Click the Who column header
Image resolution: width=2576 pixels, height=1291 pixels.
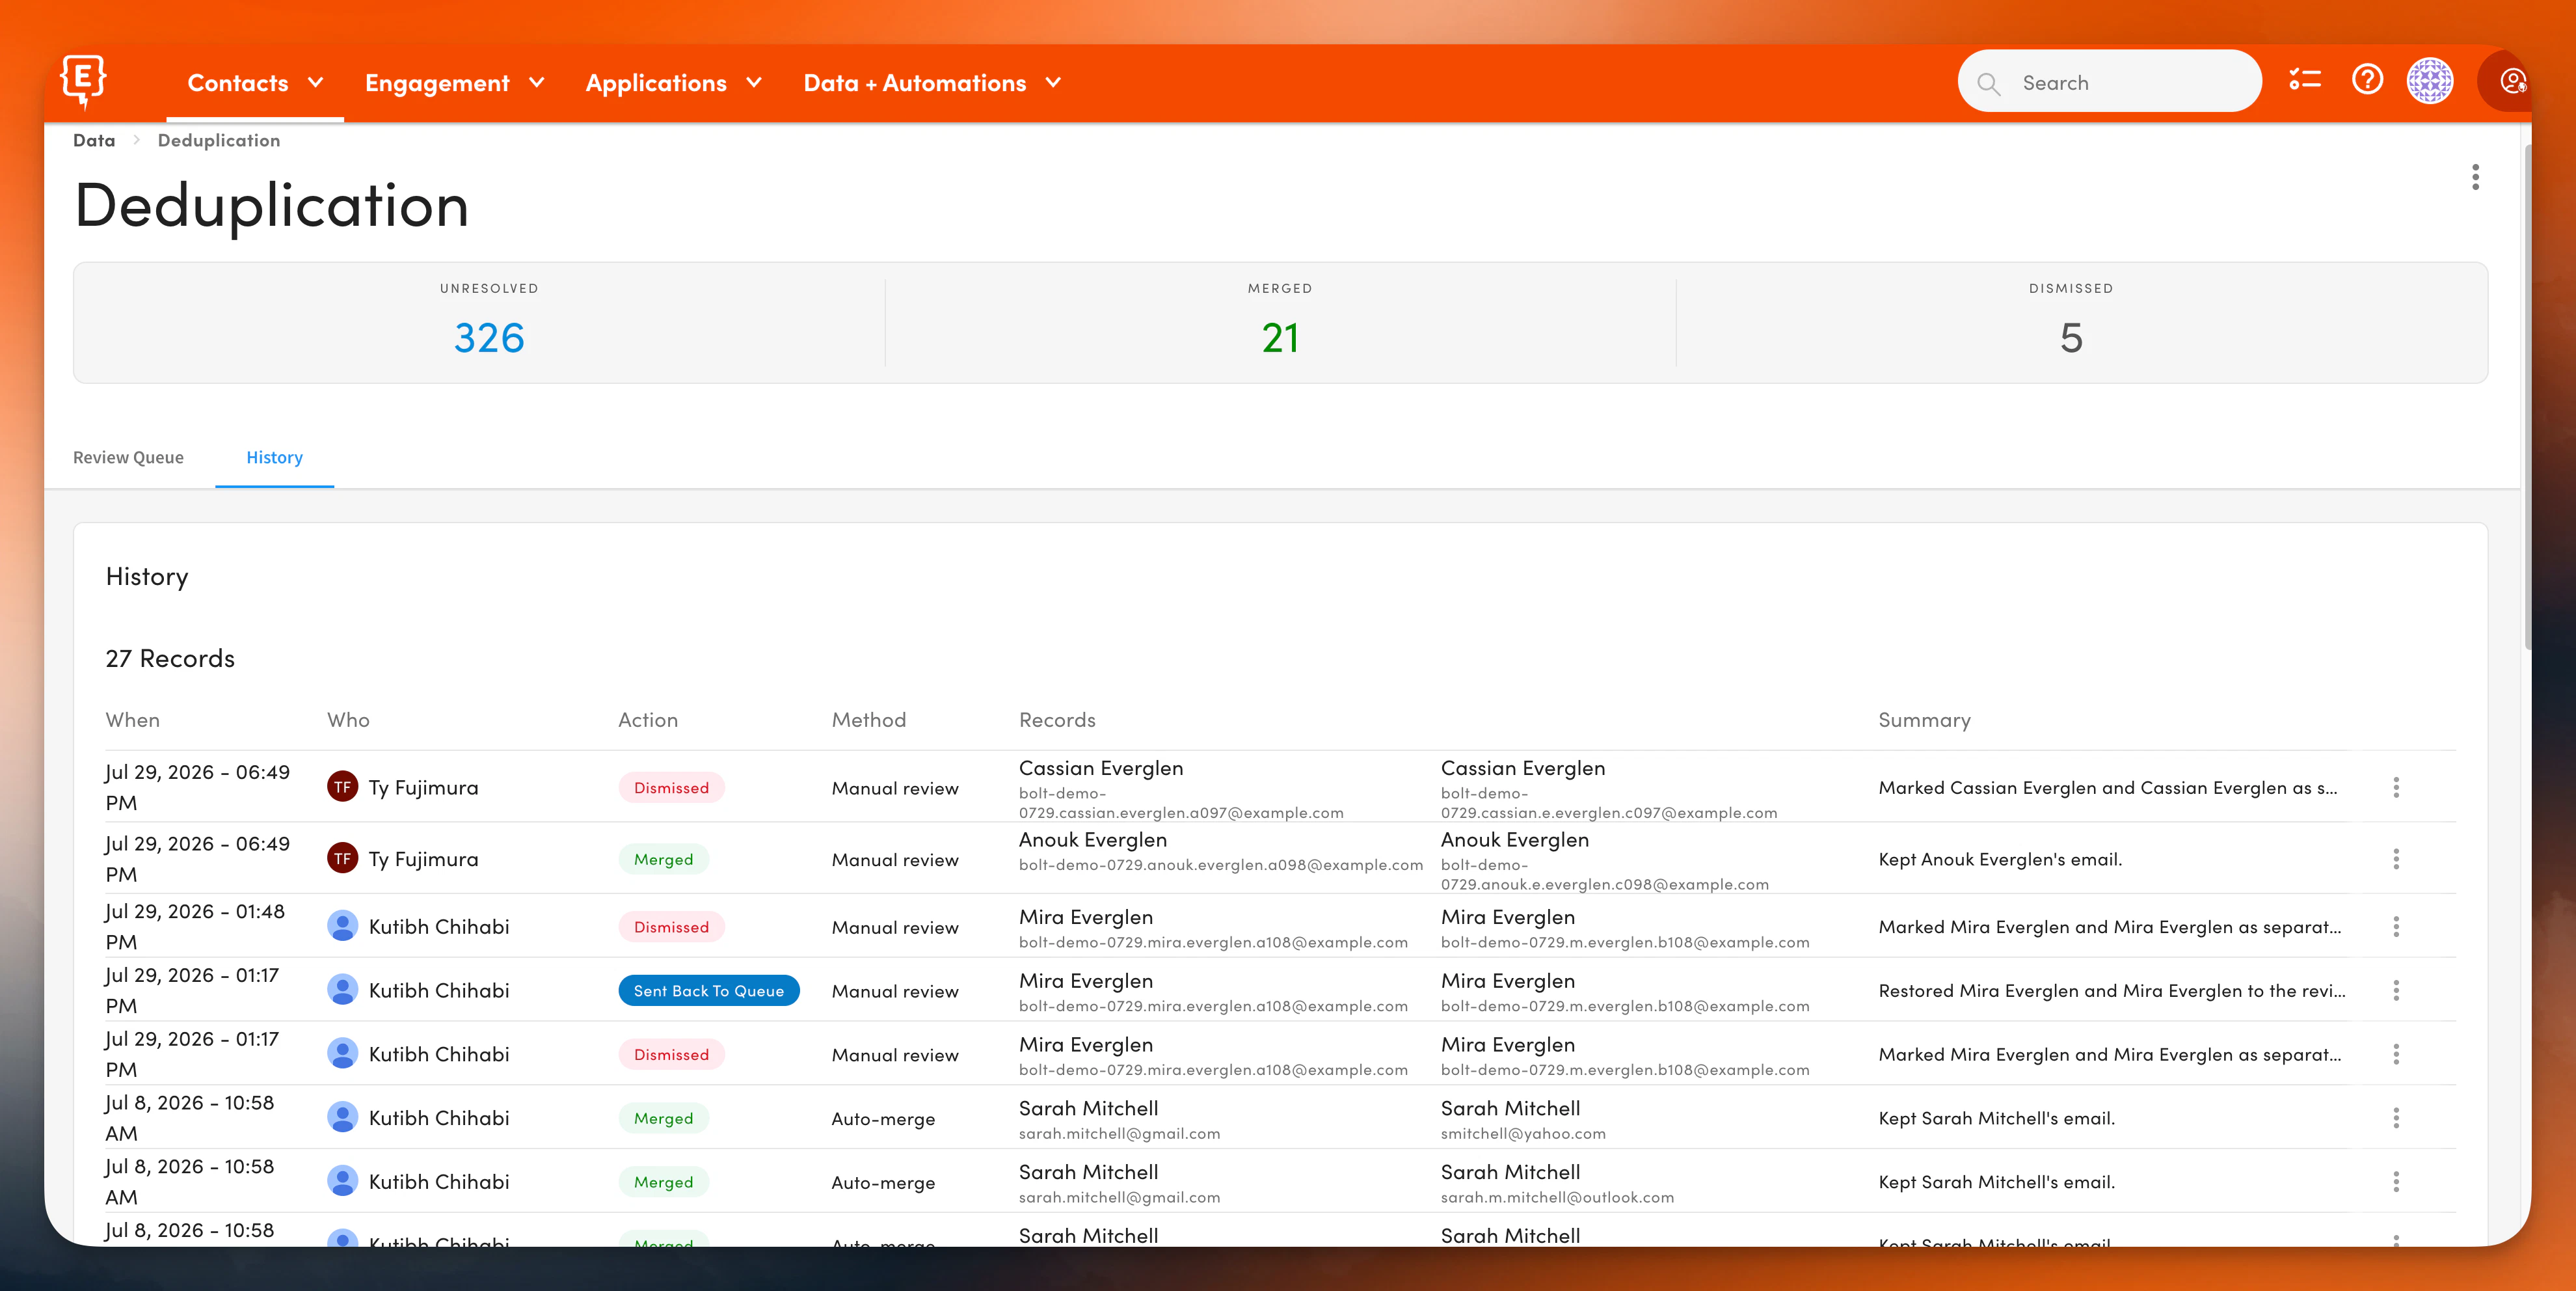coord(348,720)
